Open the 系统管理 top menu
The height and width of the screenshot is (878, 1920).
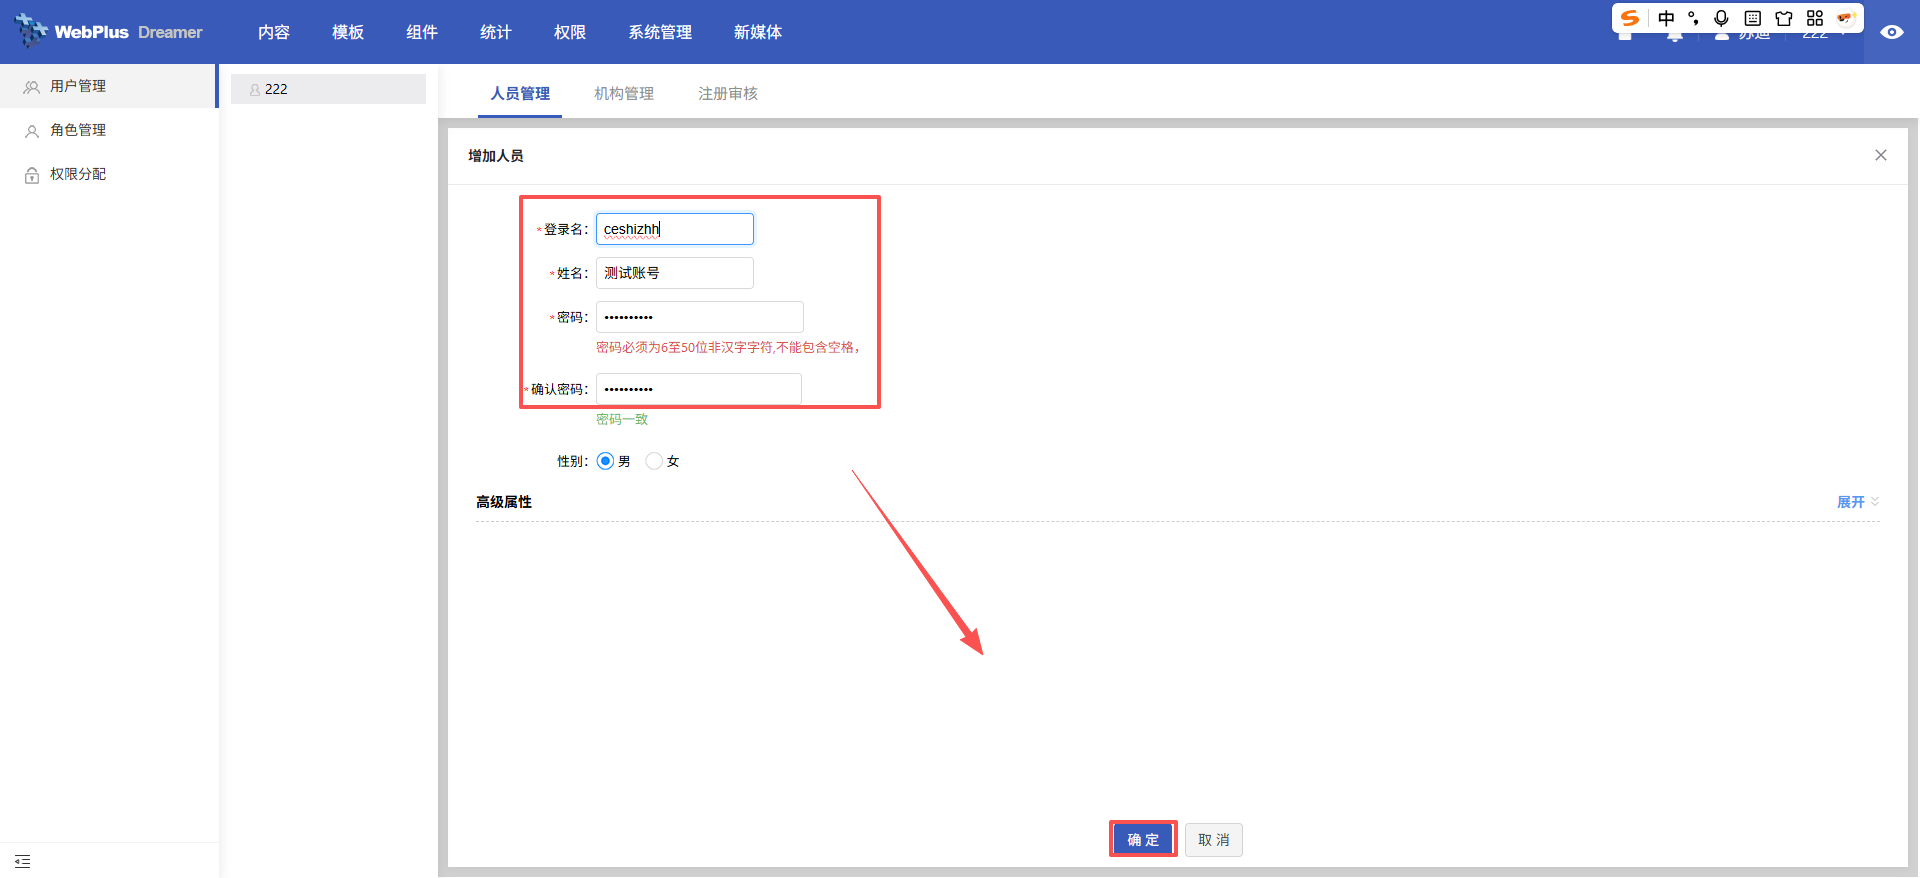coord(660,32)
